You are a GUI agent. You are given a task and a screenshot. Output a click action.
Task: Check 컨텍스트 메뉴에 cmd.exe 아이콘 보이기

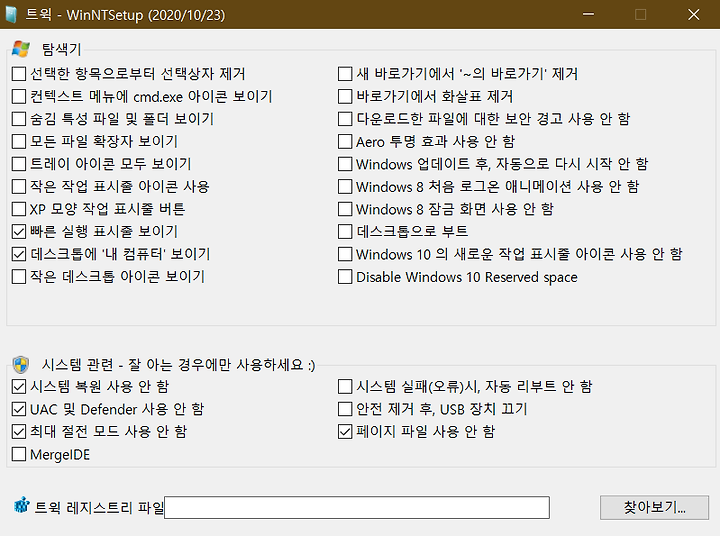19,96
